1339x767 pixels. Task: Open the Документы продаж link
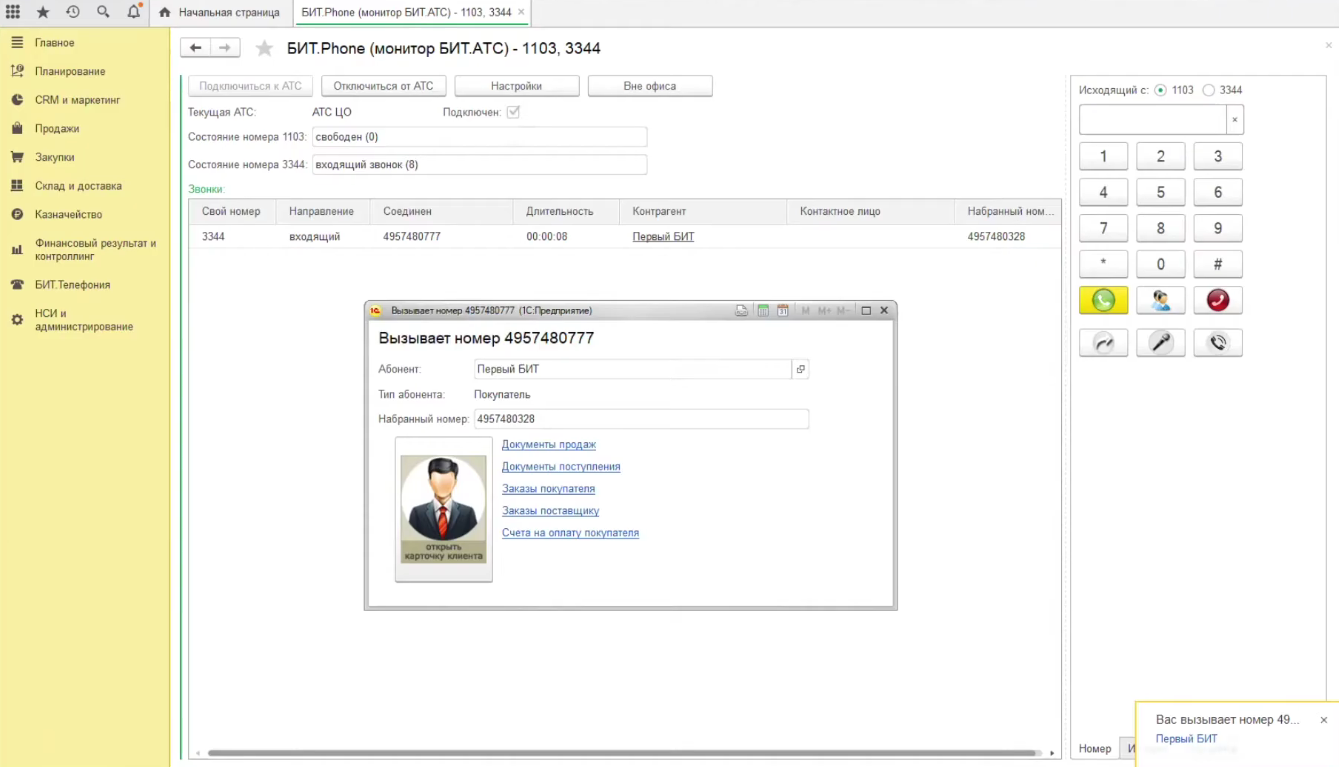(549, 445)
